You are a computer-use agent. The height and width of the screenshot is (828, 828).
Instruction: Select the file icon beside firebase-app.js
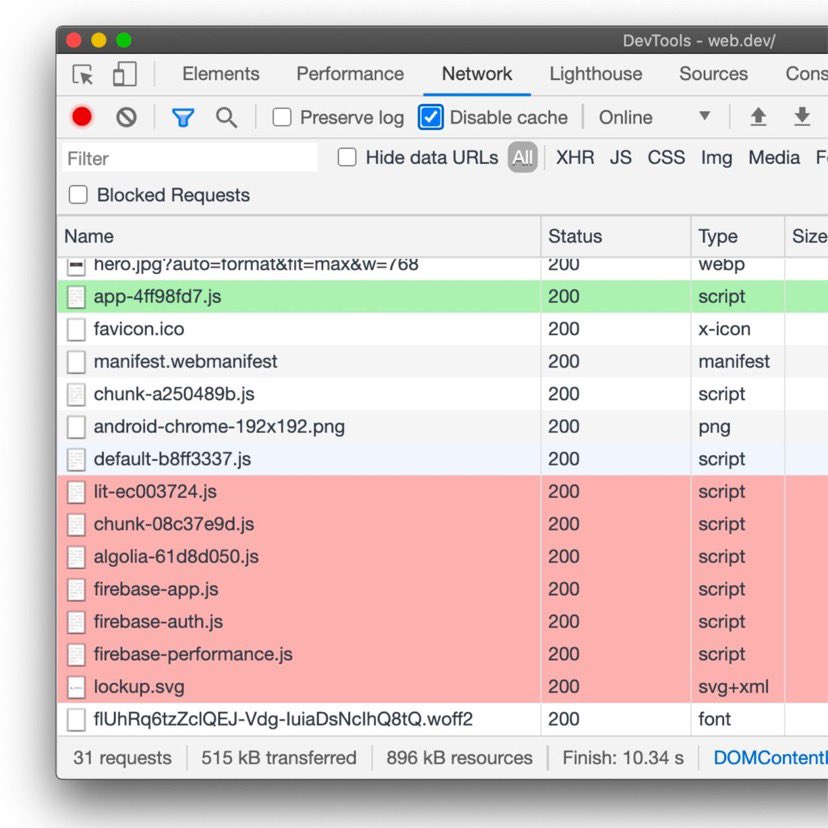tap(76, 589)
